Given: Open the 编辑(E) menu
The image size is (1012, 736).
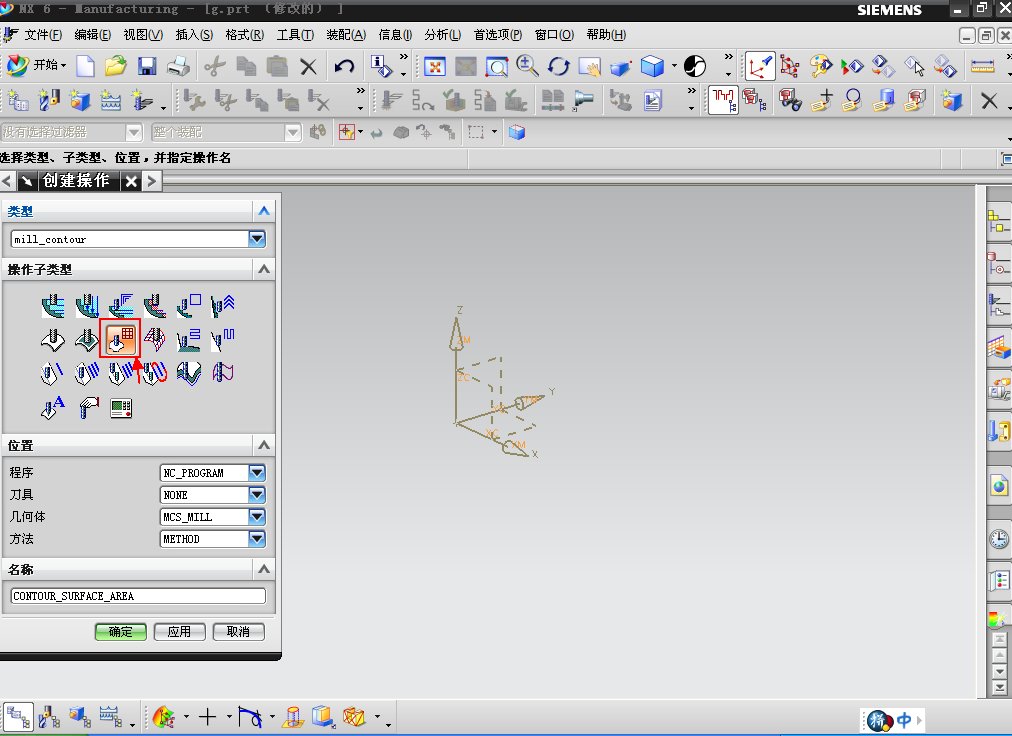Looking at the screenshot, I should click(x=92, y=35).
